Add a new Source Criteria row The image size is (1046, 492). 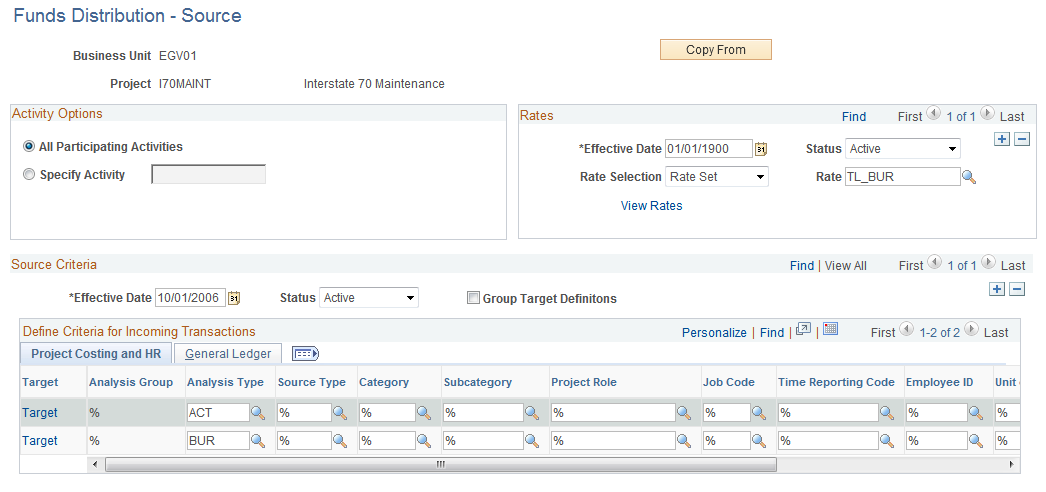(997, 289)
